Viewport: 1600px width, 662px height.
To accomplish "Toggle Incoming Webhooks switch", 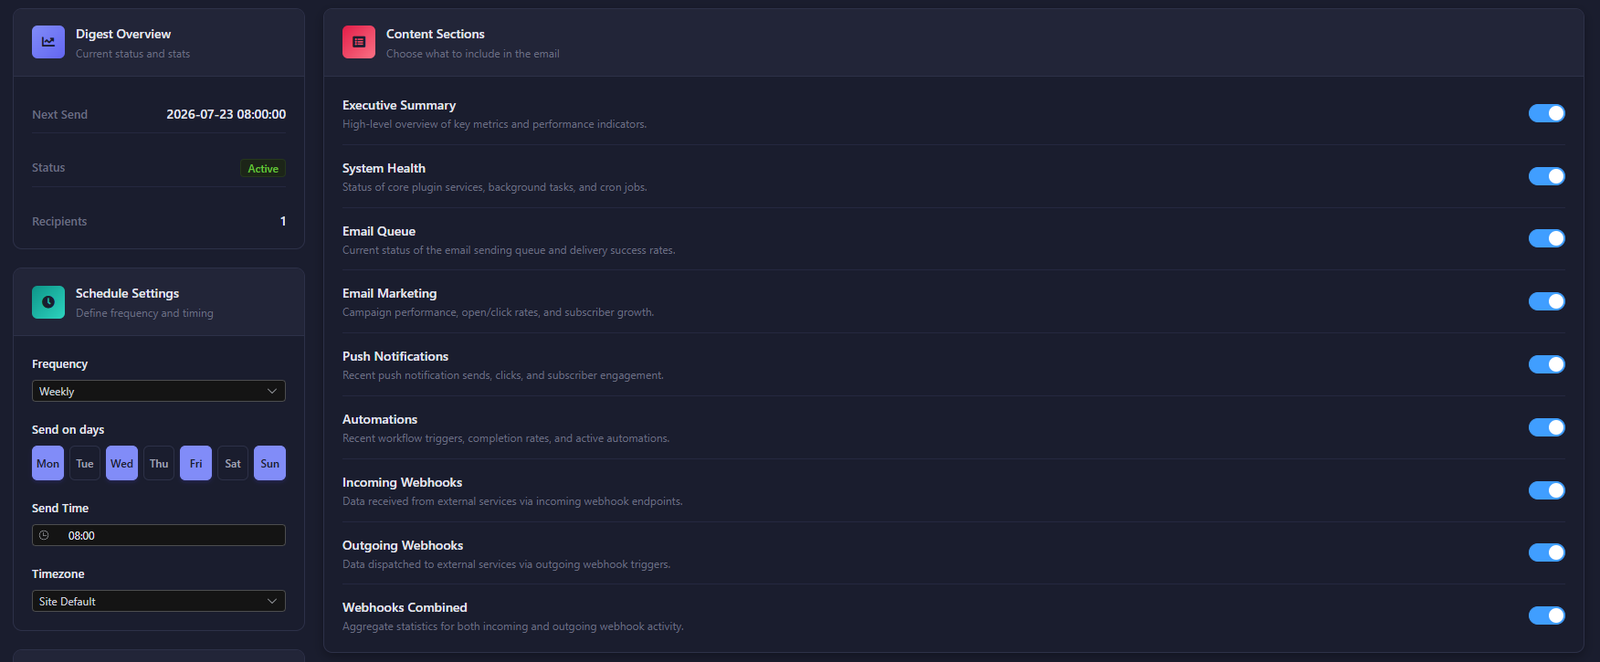I will pos(1546,490).
